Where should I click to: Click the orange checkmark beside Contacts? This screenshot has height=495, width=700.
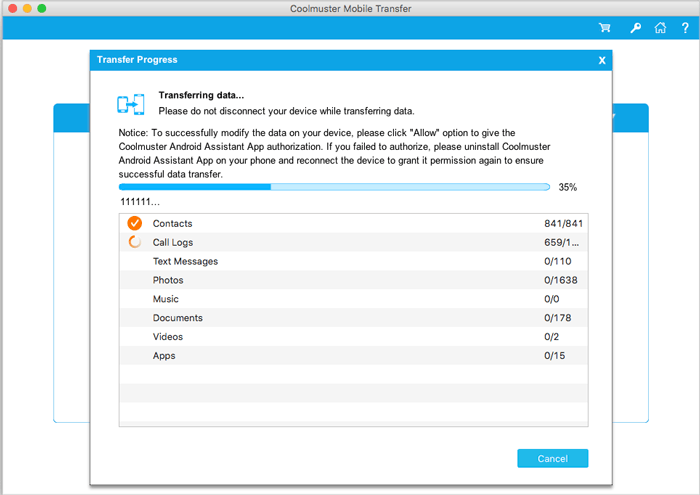click(135, 223)
